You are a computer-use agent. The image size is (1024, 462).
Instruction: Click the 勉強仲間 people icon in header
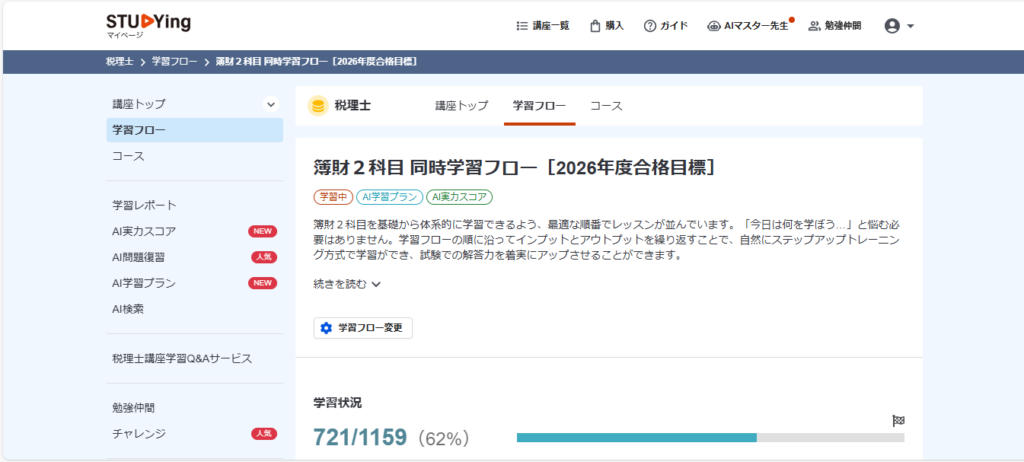[814, 26]
